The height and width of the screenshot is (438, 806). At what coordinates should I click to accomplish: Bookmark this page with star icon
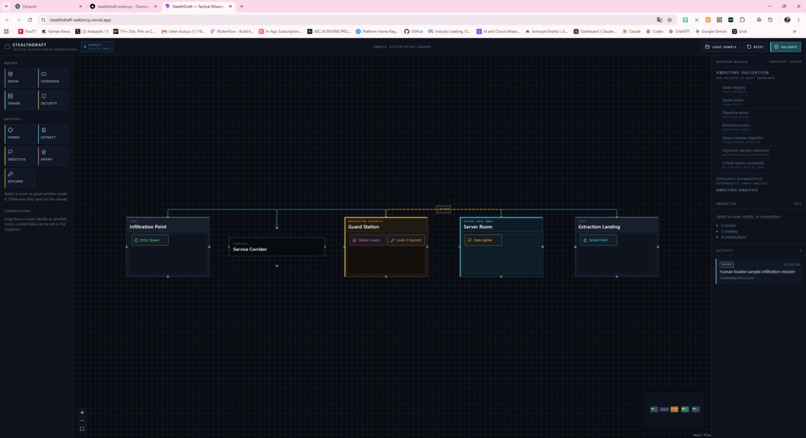tap(669, 20)
